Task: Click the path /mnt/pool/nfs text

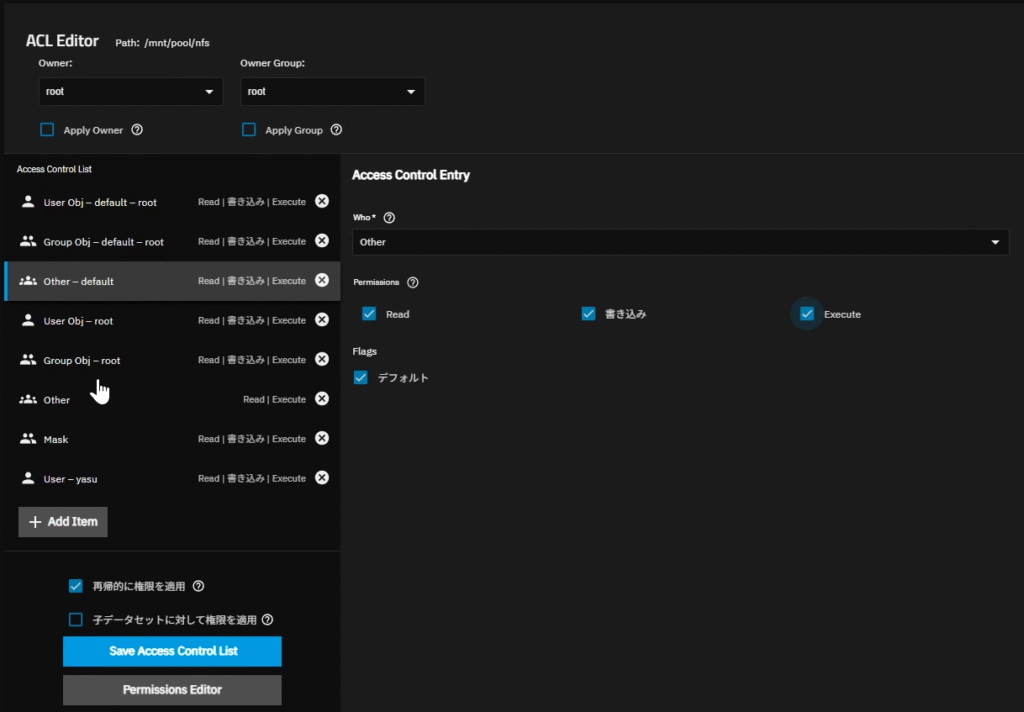Action: 177,42
